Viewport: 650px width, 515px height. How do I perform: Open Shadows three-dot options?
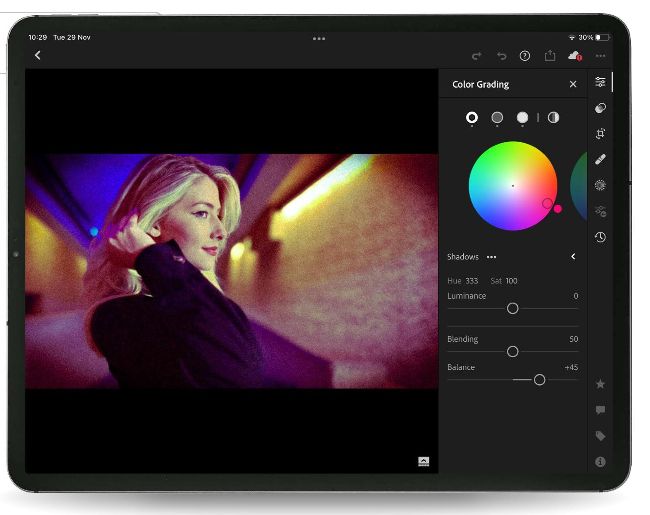(x=492, y=257)
